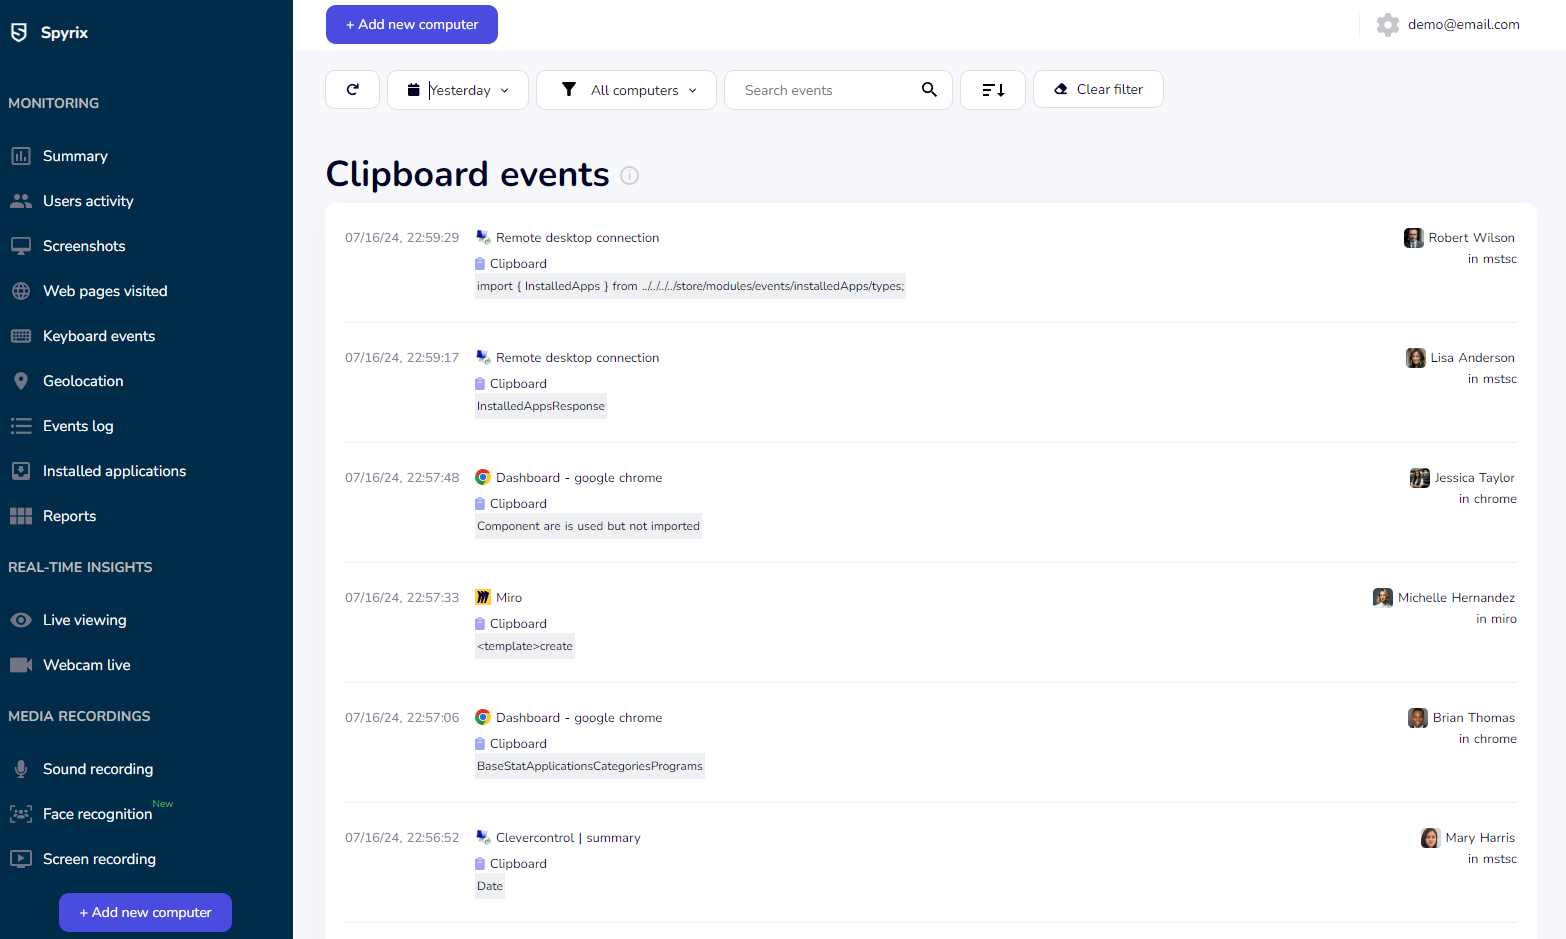1566x939 pixels.
Task: Click import InstalledApps clipboard text
Action: point(690,286)
